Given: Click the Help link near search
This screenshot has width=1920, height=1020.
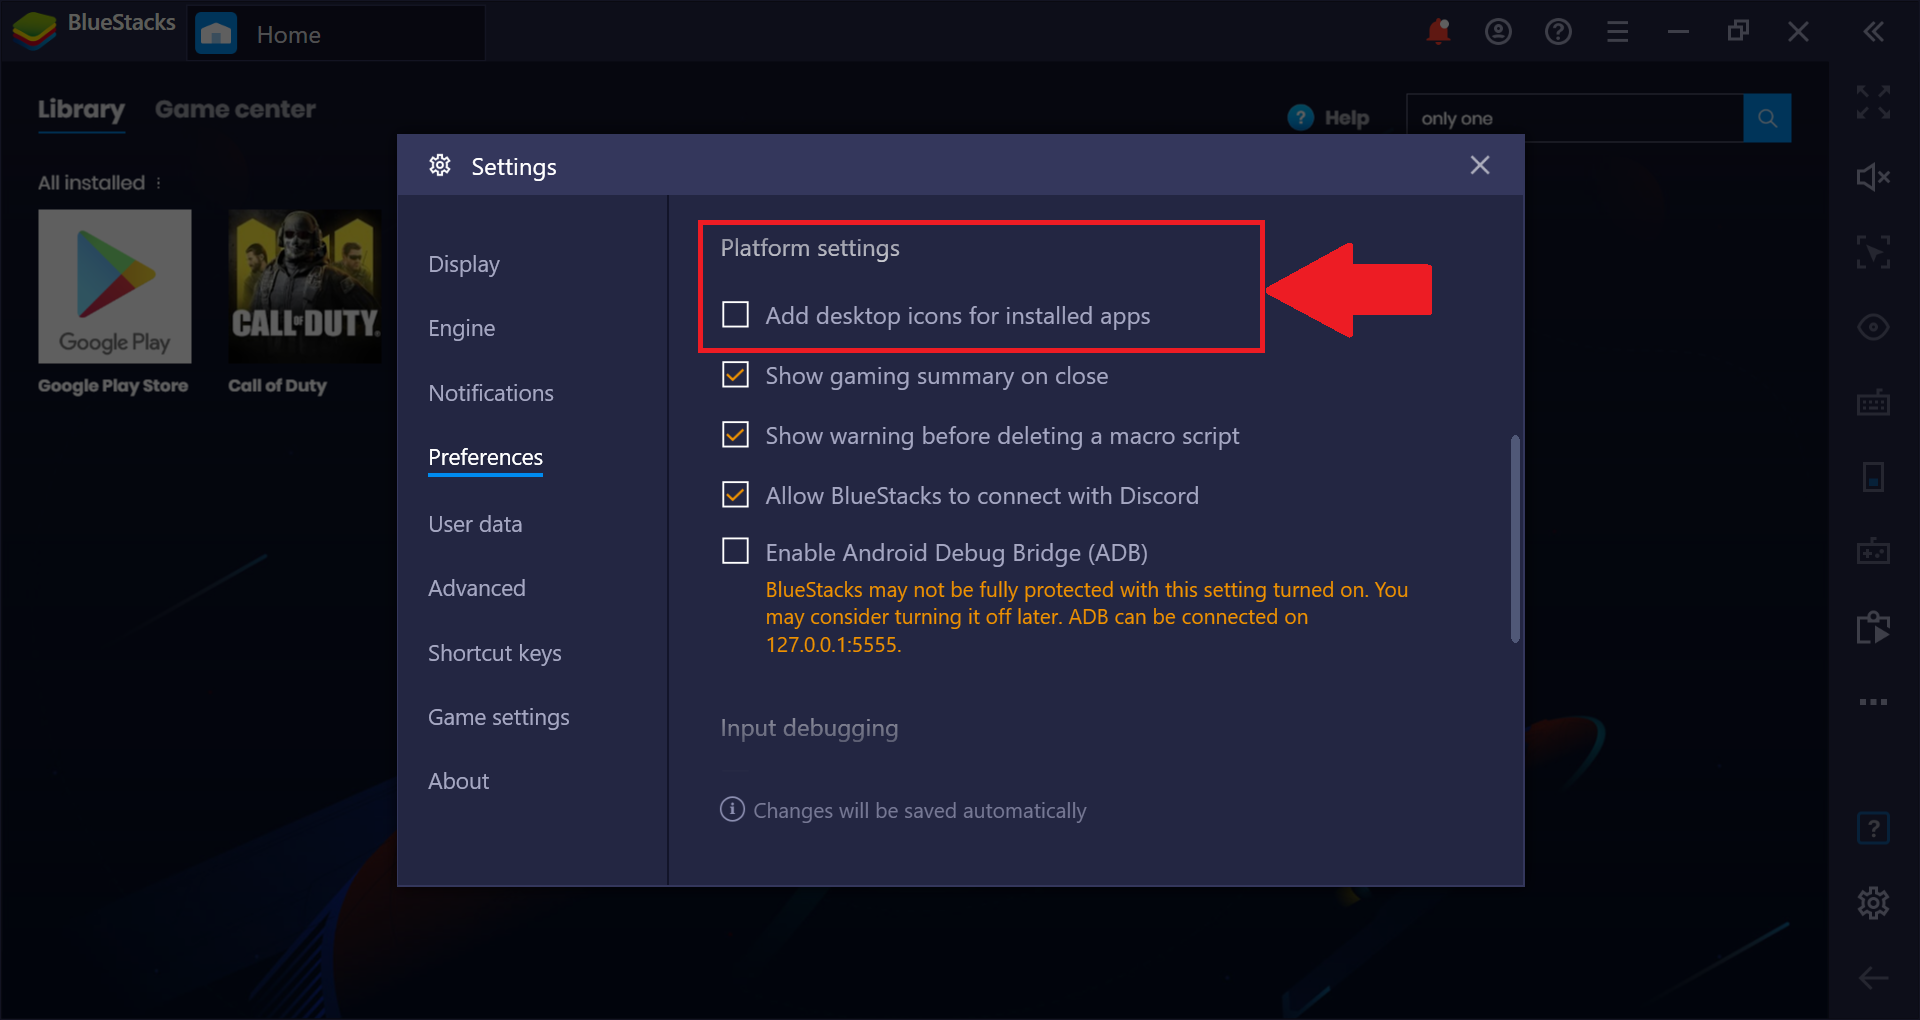Looking at the screenshot, I should (1329, 118).
